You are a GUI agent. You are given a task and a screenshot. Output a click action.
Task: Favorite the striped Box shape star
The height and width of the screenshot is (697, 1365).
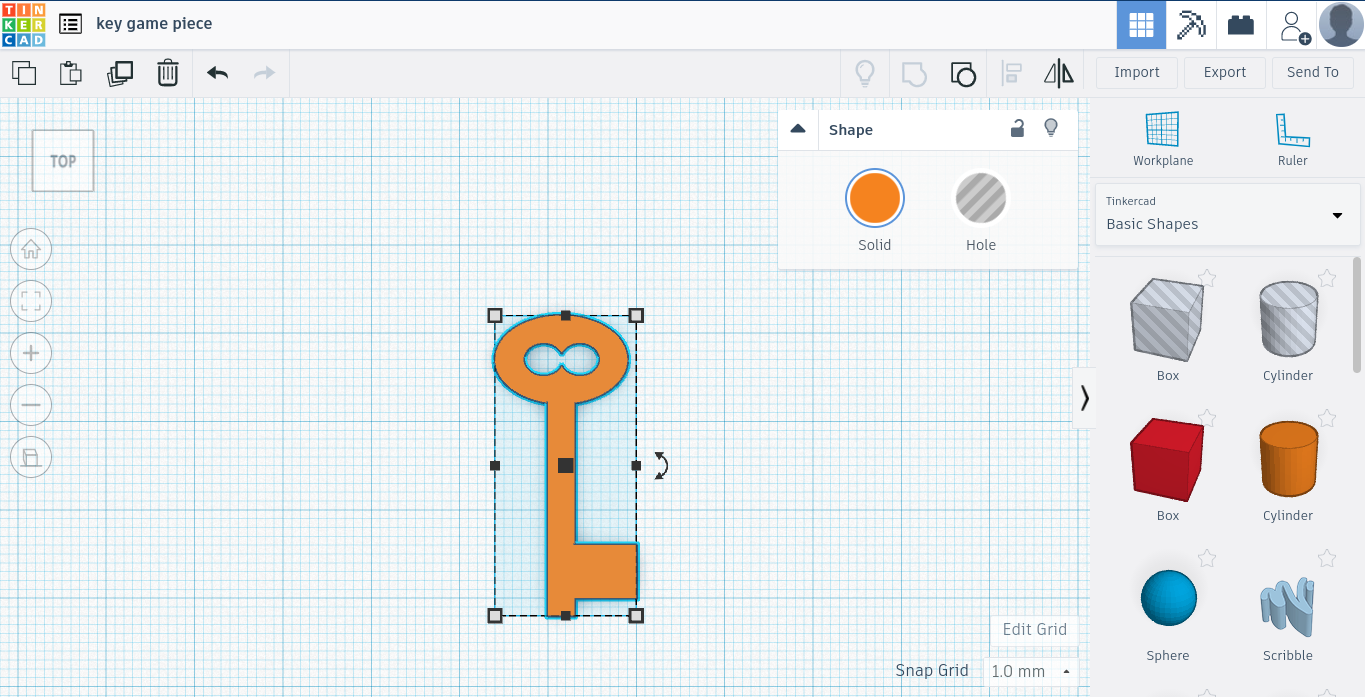pos(1207,278)
